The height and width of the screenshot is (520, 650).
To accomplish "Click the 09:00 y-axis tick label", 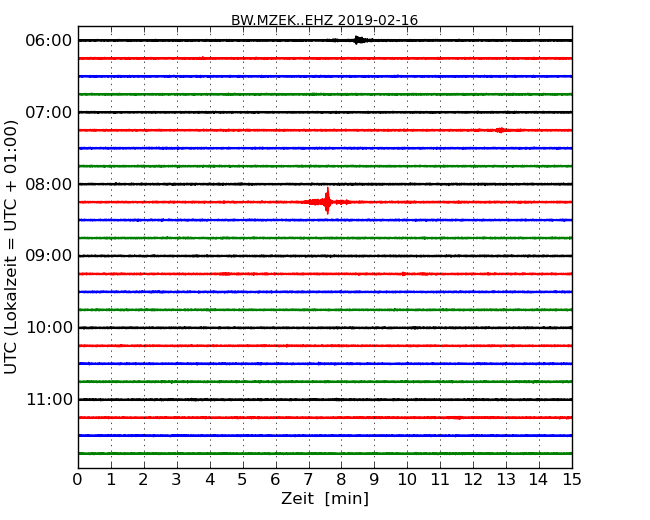I will pyautogui.click(x=48, y=256).
